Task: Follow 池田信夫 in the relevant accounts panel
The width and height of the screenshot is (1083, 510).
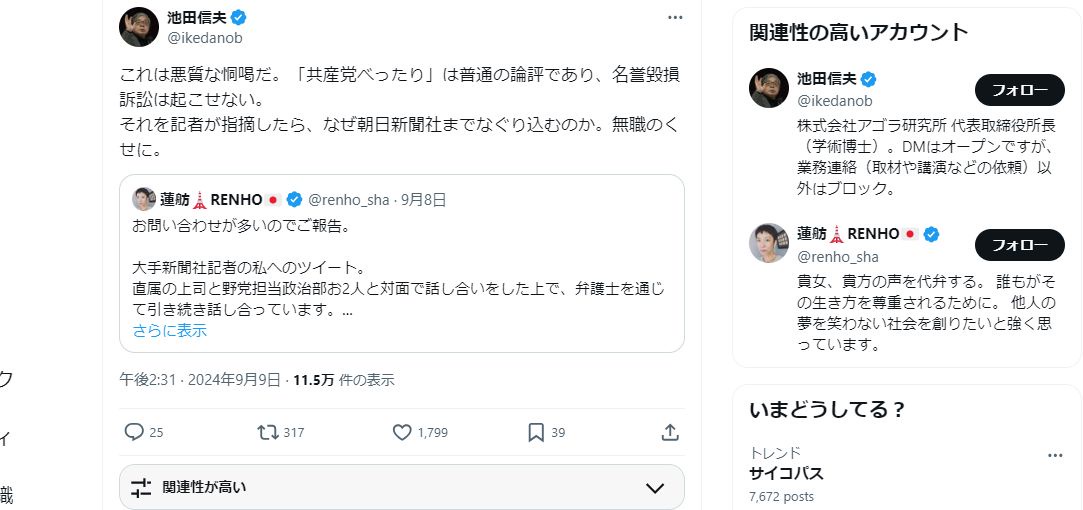Action: [x=1020, y=90]
